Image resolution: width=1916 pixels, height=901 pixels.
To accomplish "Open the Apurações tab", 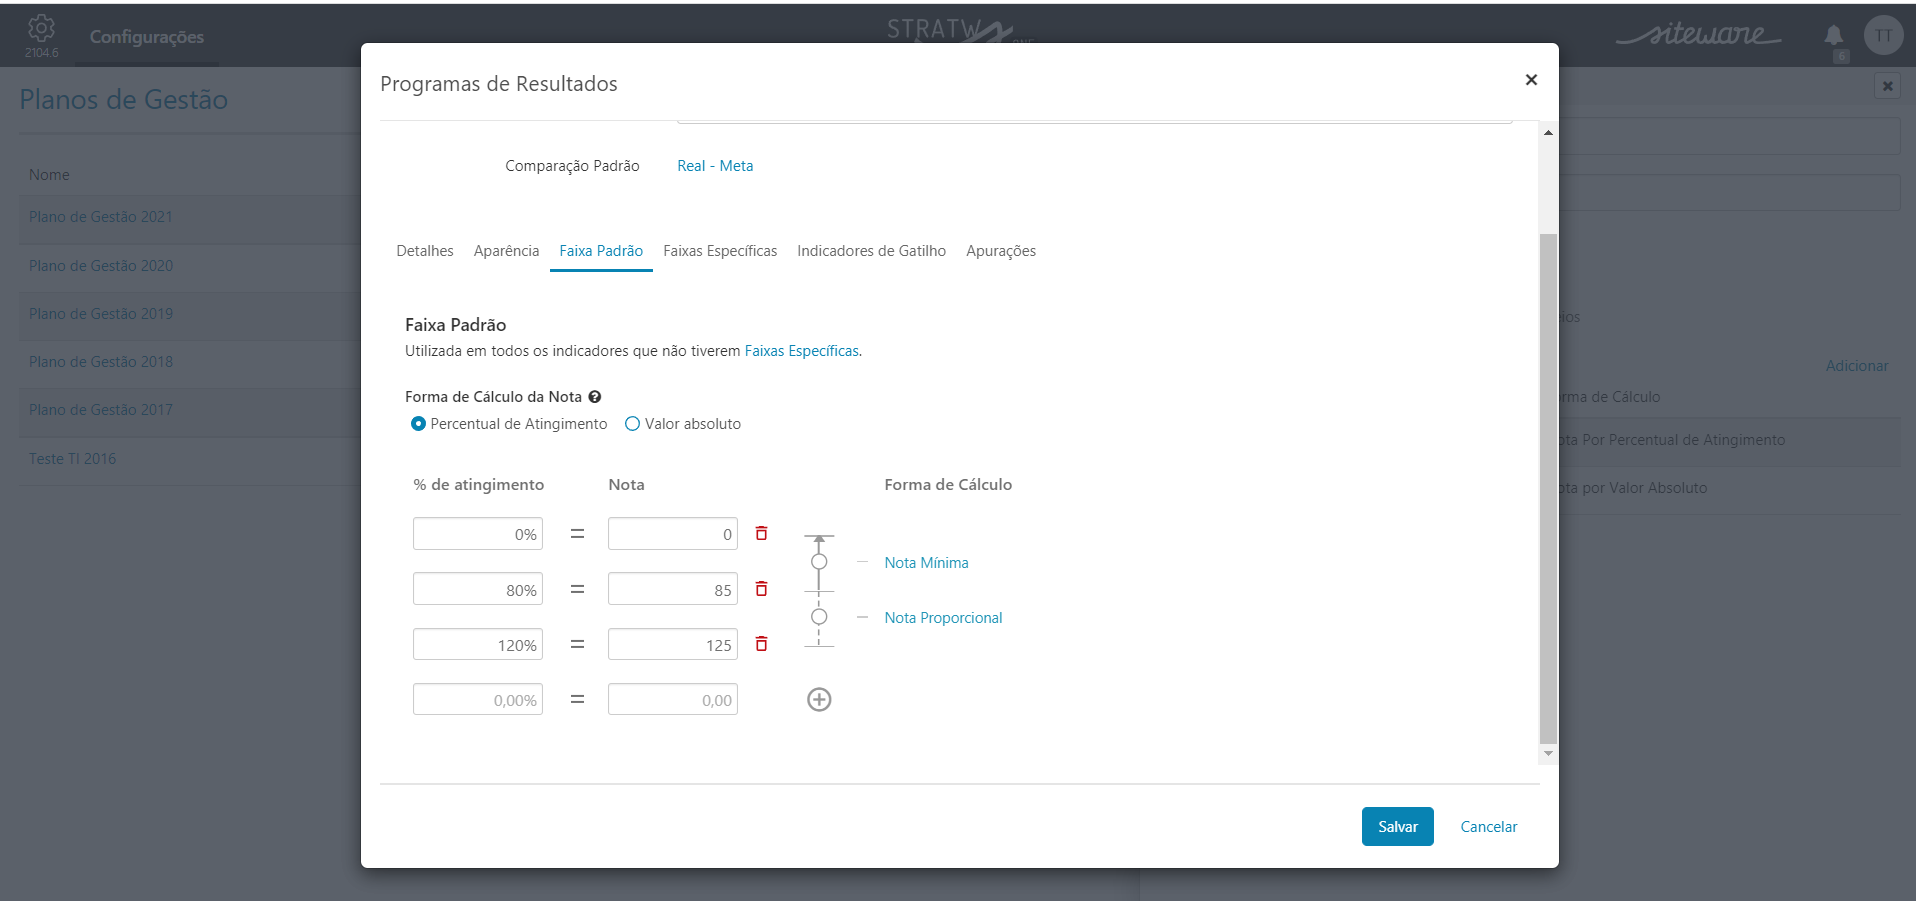I will [x=1001, y=251].
